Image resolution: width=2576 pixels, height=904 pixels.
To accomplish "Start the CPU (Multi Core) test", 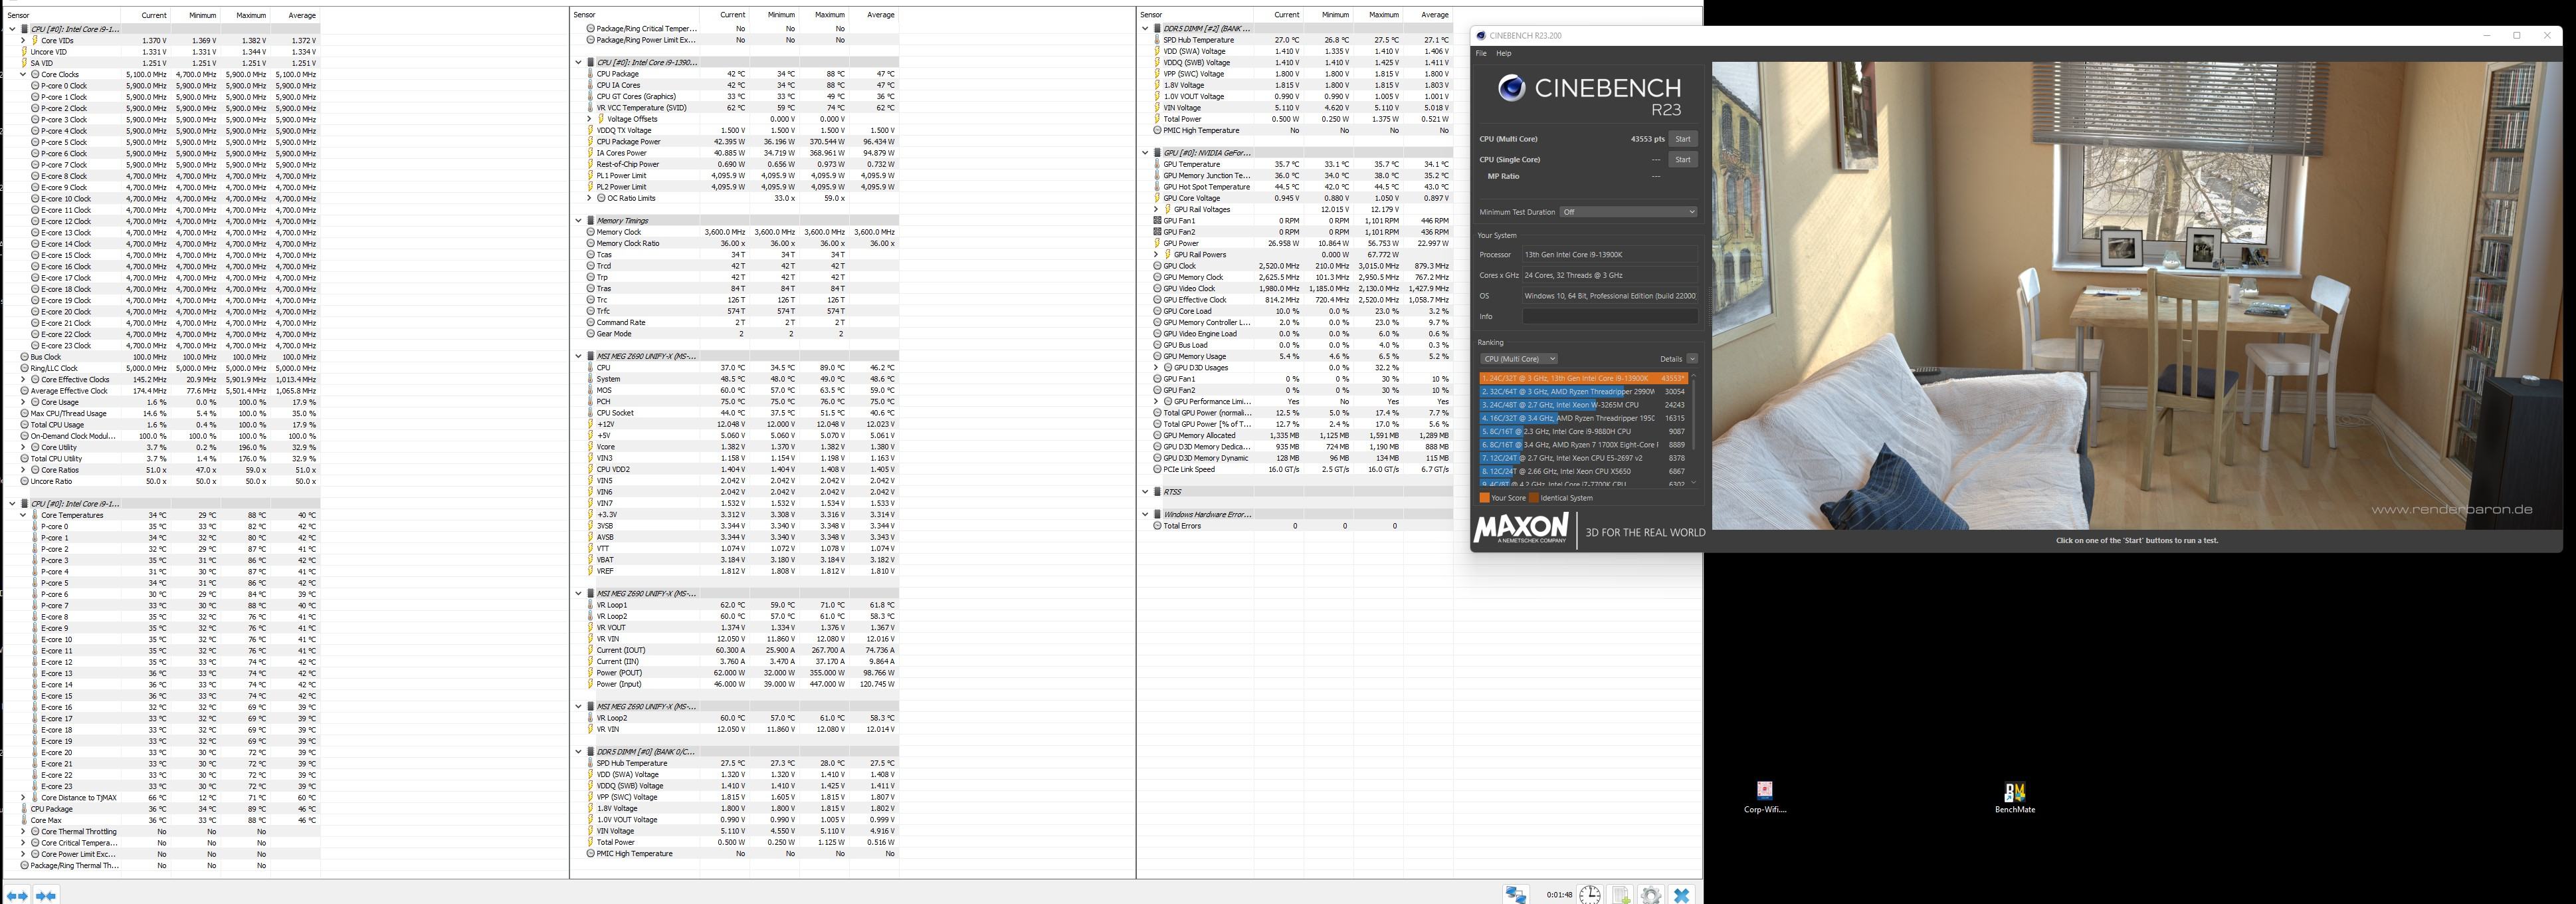I will point(1682,139).
